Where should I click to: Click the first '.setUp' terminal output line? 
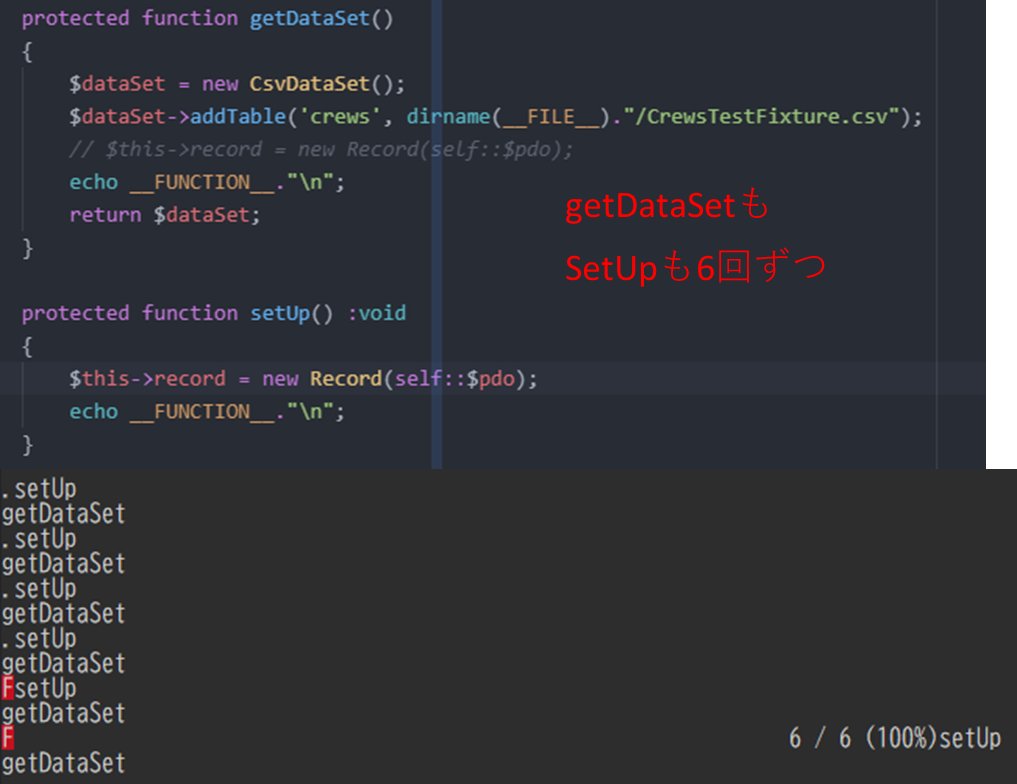(39, 489)
